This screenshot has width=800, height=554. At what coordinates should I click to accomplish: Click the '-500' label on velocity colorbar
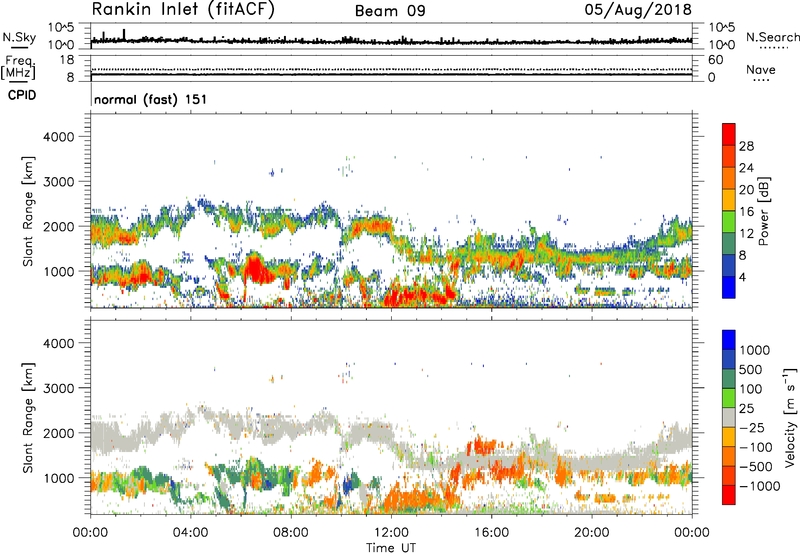point(756,466)
